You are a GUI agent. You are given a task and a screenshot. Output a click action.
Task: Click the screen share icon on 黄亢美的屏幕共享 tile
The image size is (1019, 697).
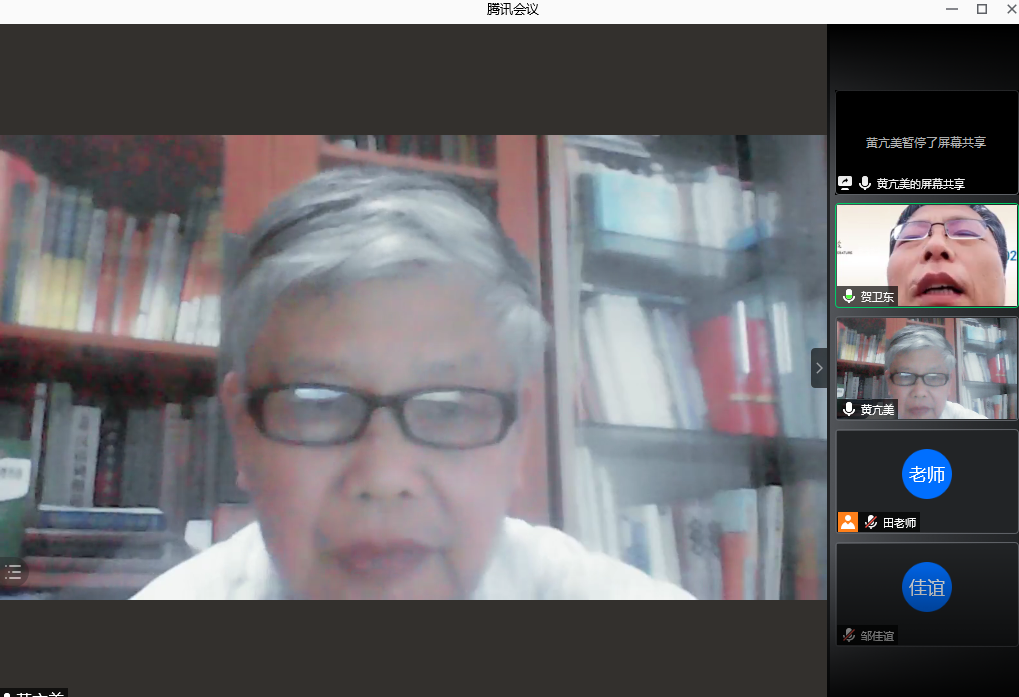click(845, 183)
